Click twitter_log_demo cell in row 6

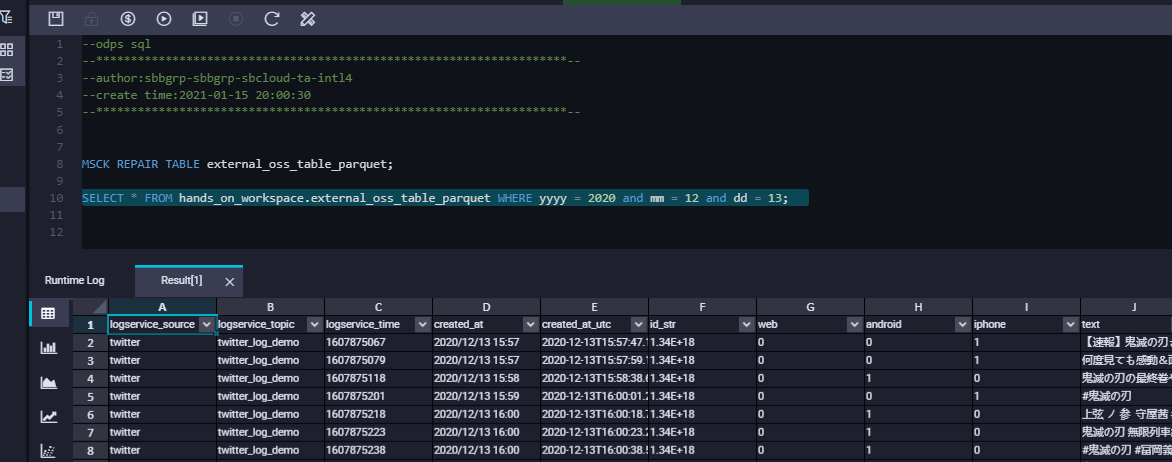click(x=271, y=414)
